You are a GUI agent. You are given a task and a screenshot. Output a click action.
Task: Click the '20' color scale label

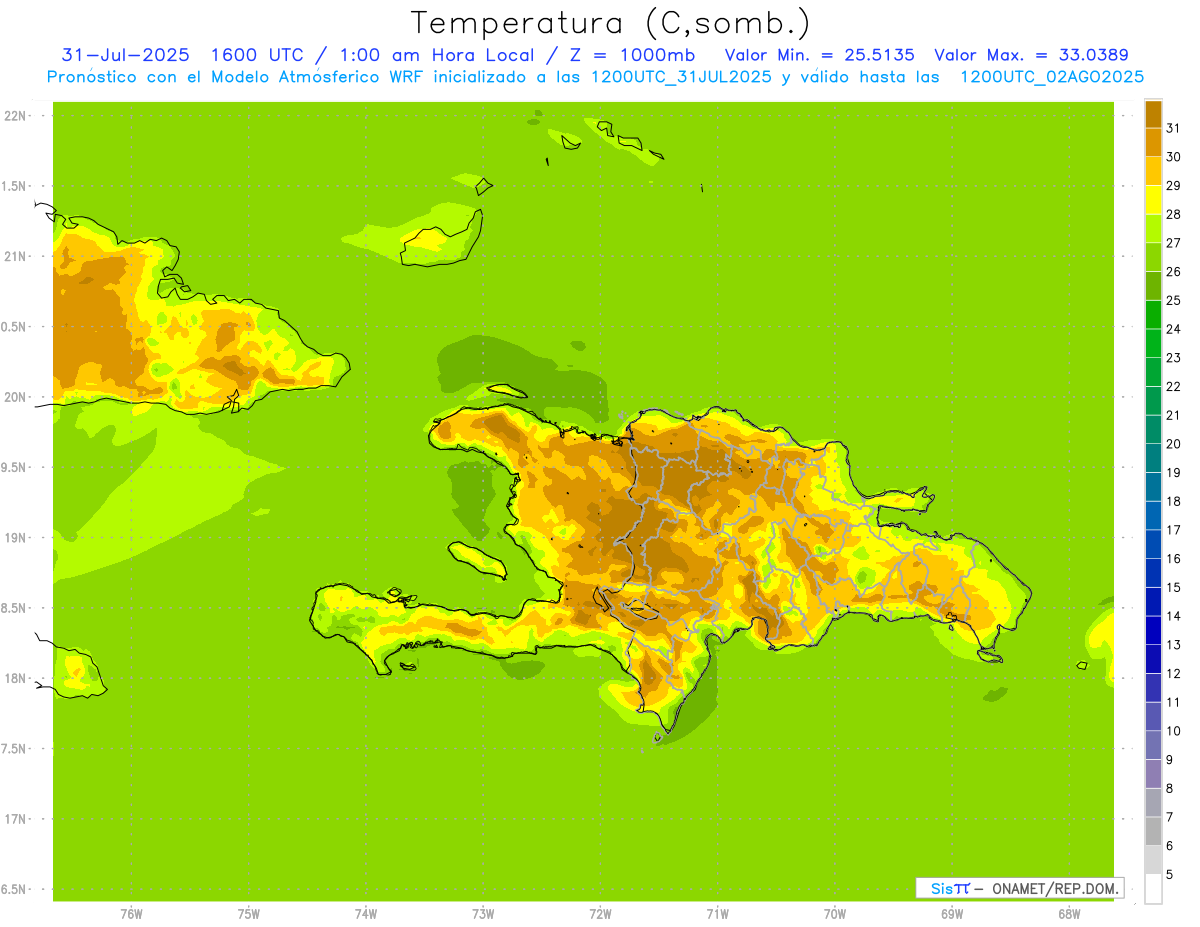(x=1173, y=444)
